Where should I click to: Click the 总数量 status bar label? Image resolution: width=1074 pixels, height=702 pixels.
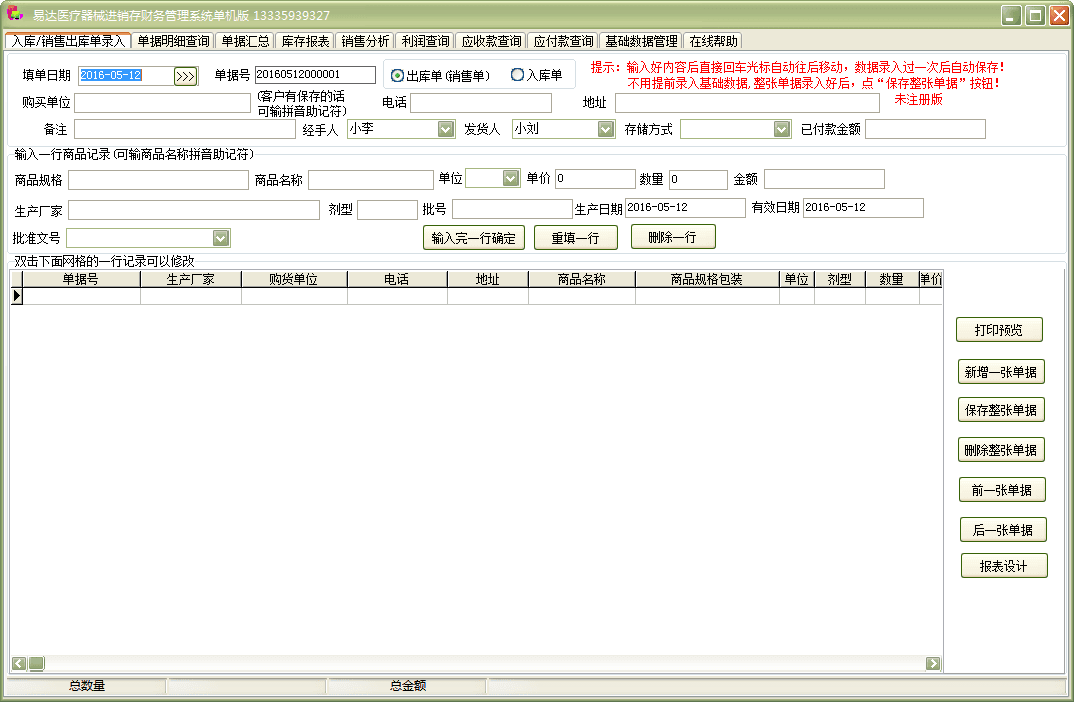pyautogui.click(x=87, y=686)
